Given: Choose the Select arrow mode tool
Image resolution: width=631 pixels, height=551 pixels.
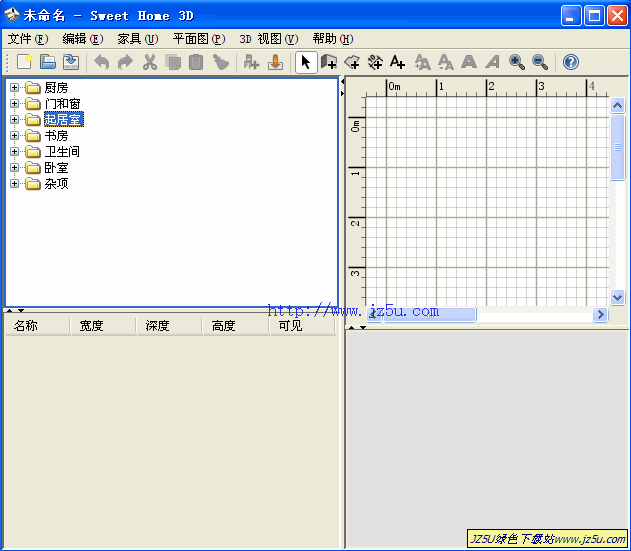Looking at the screenshot, I should click(x=306, y=62).
